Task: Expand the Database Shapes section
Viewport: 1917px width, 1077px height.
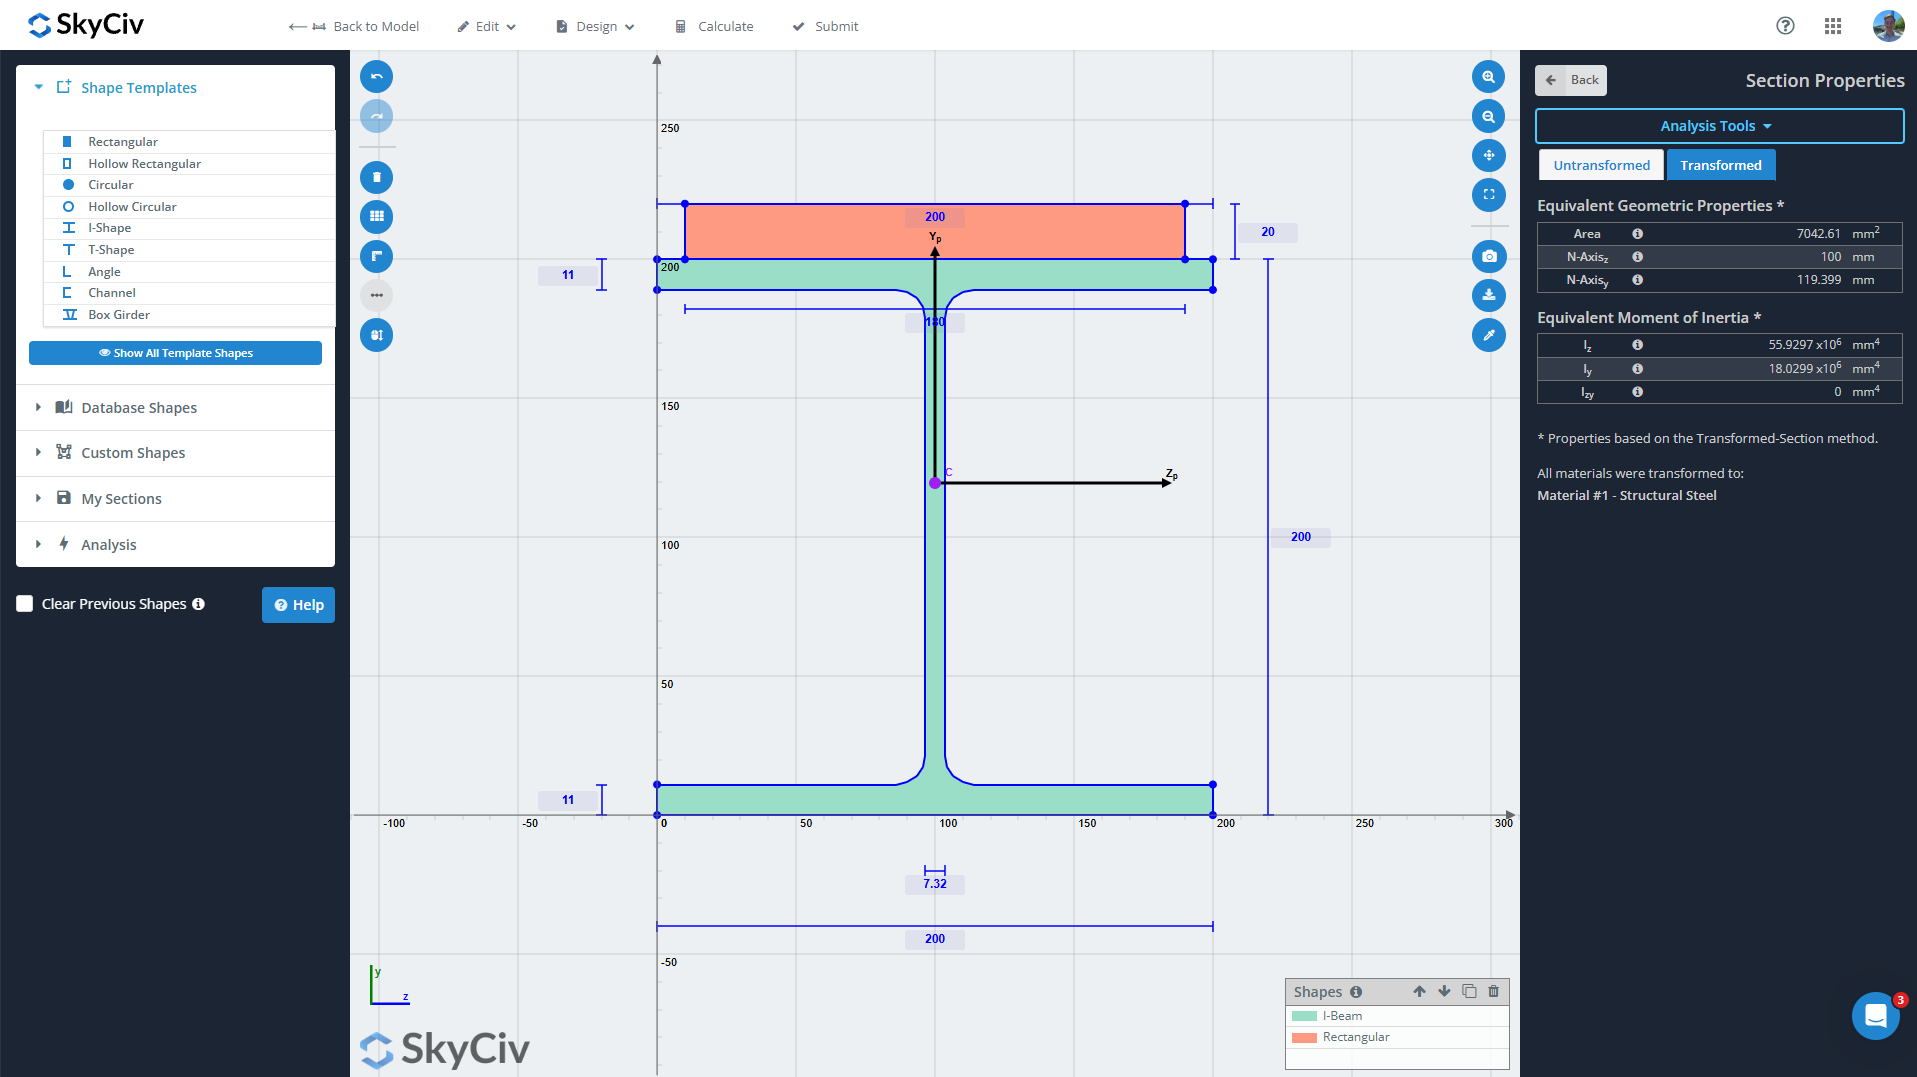Action: click(x=175, y=408)
